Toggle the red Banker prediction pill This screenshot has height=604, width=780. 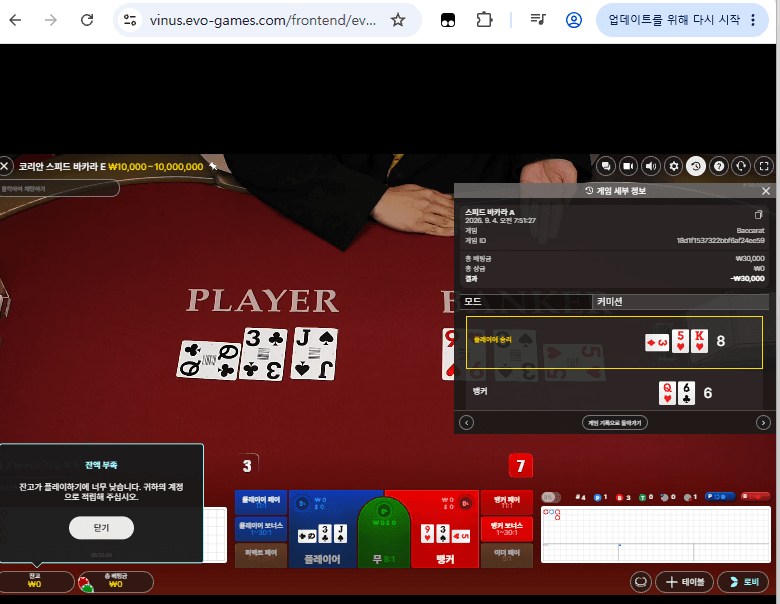pyautogui.click(x=755, y=496)
